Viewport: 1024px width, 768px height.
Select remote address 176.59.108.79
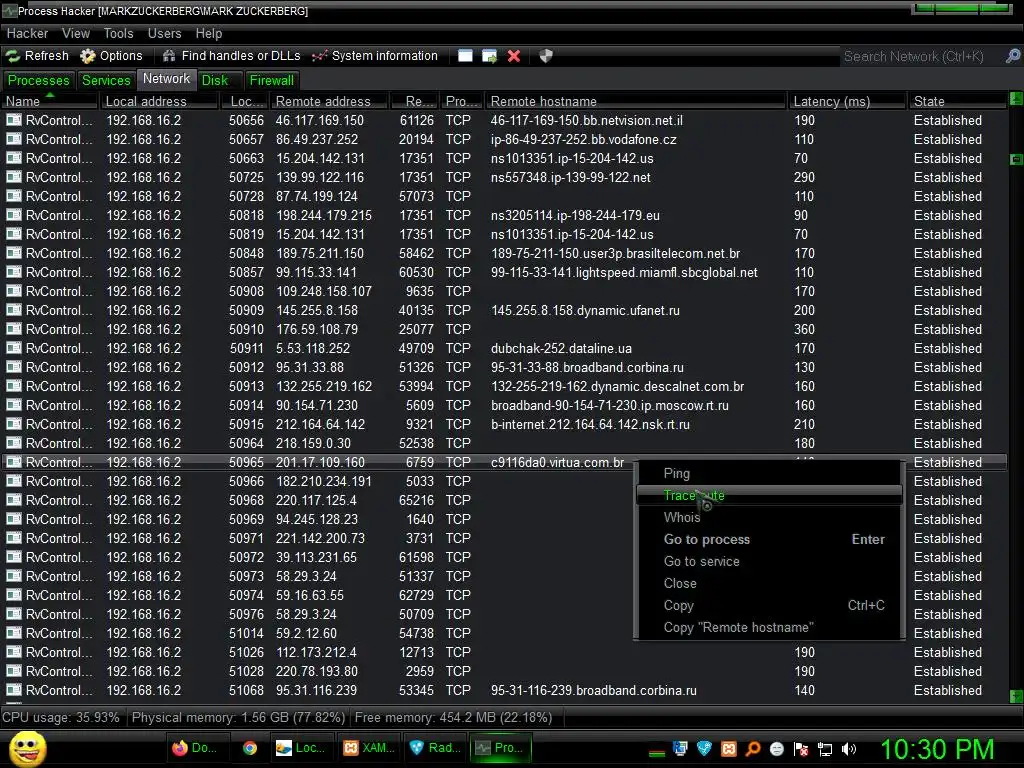[x=317, y=329]
